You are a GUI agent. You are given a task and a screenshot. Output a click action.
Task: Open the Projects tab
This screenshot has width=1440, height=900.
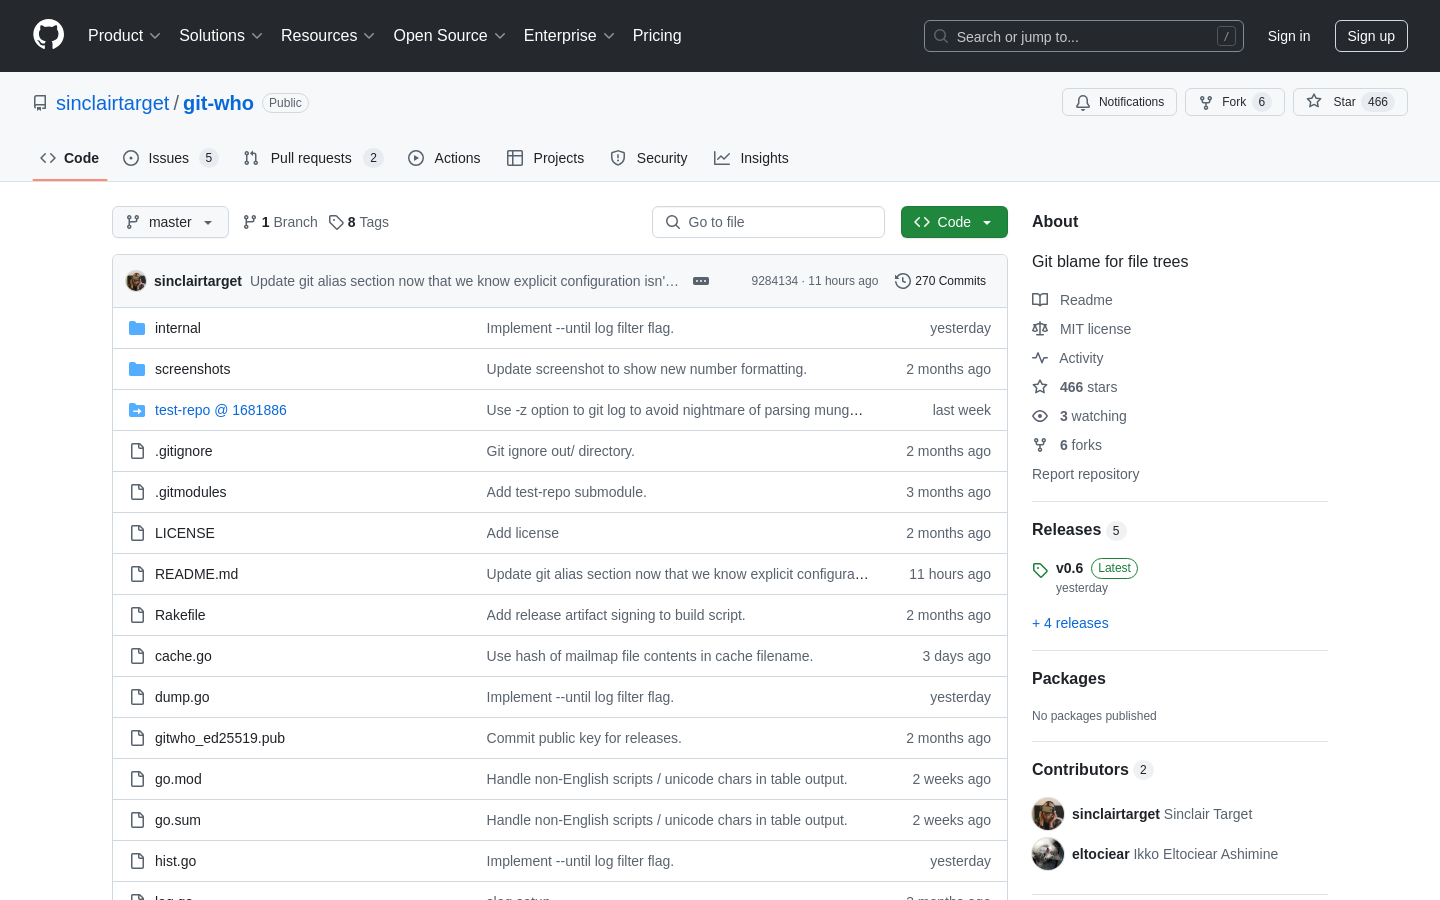tap(546, 158)
